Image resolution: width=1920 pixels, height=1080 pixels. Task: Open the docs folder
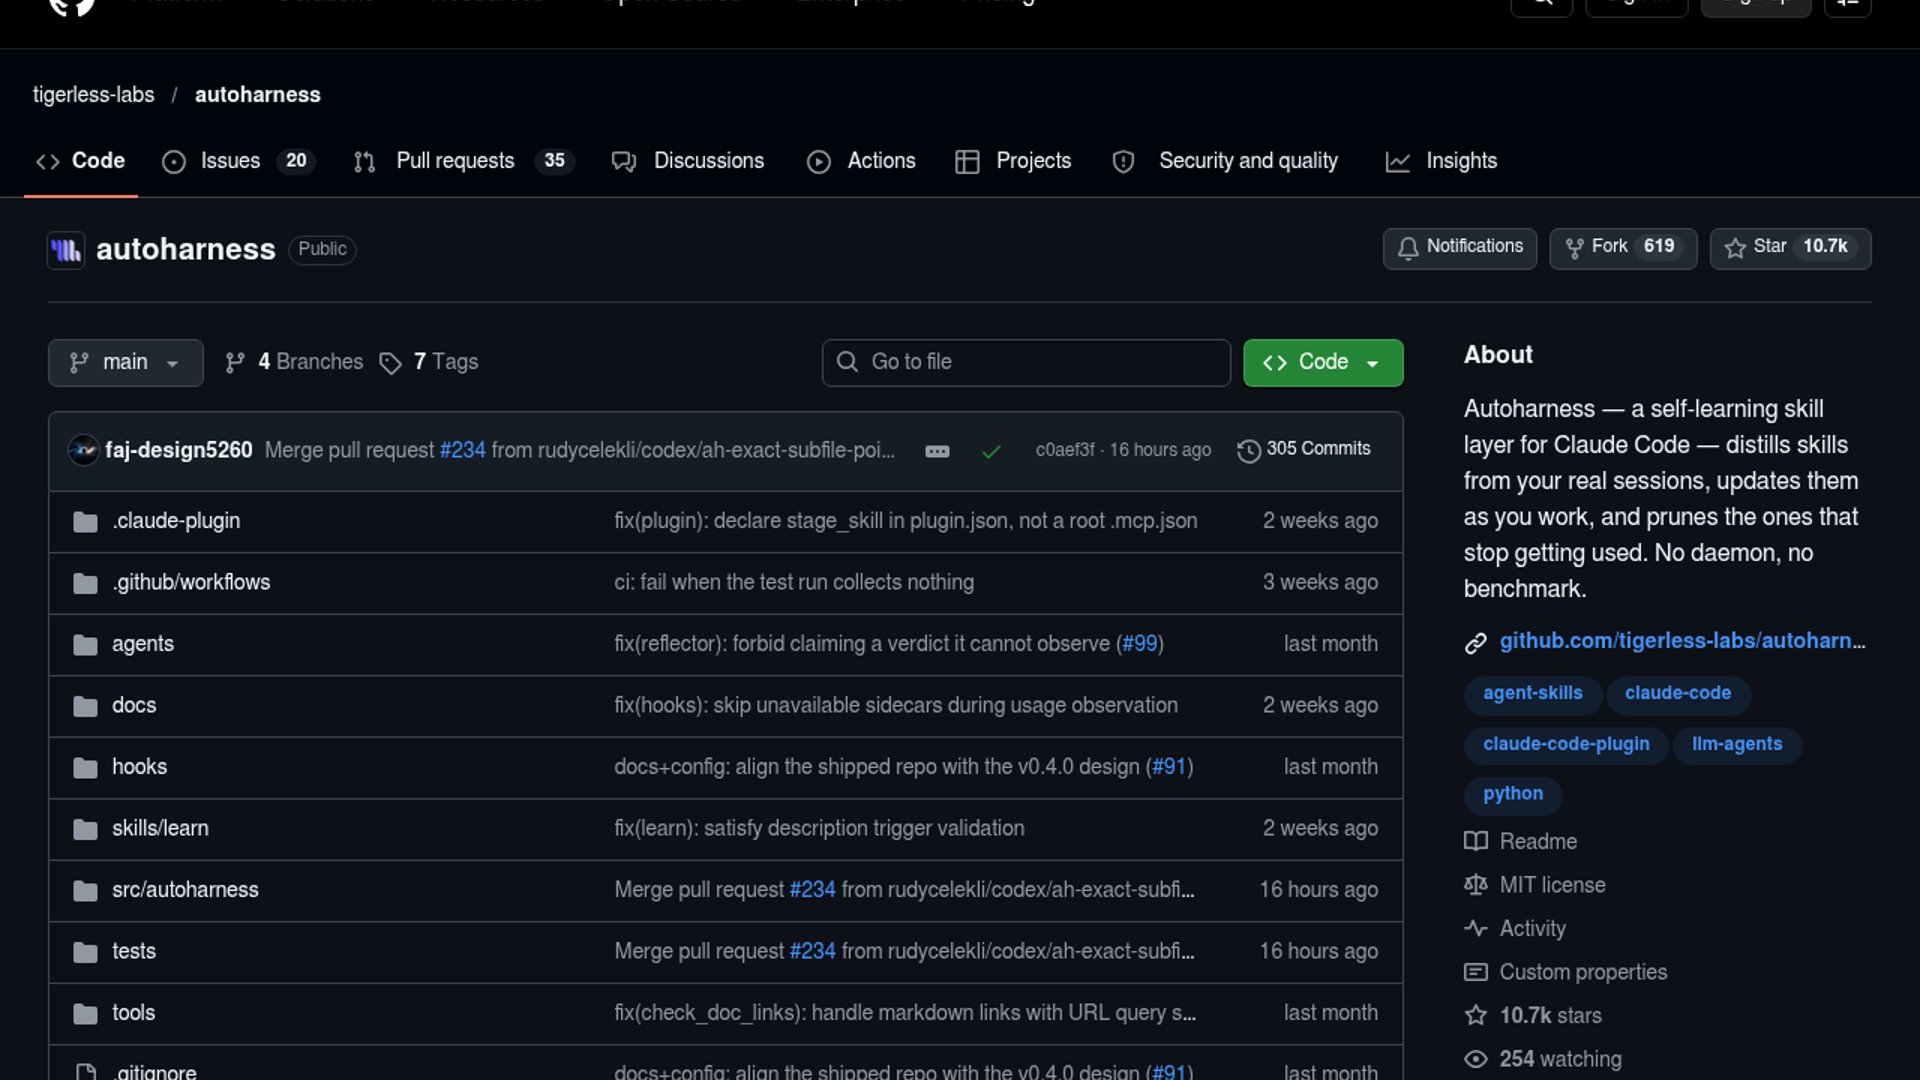click(x=134, y=705)
